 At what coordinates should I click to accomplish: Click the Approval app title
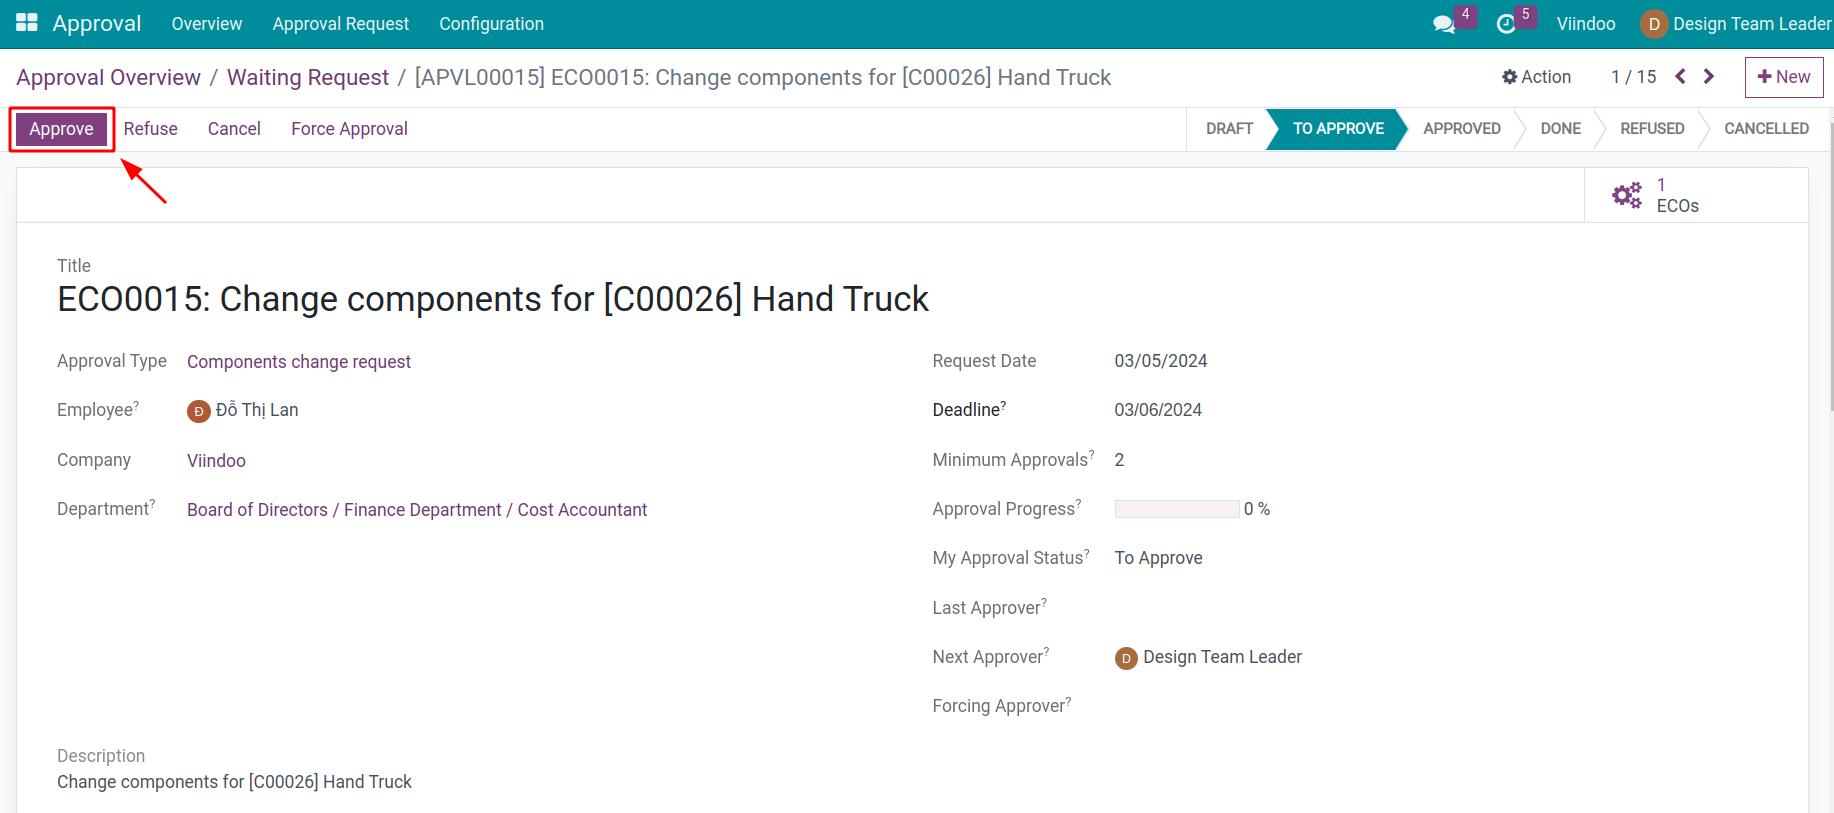pos(97,24)
